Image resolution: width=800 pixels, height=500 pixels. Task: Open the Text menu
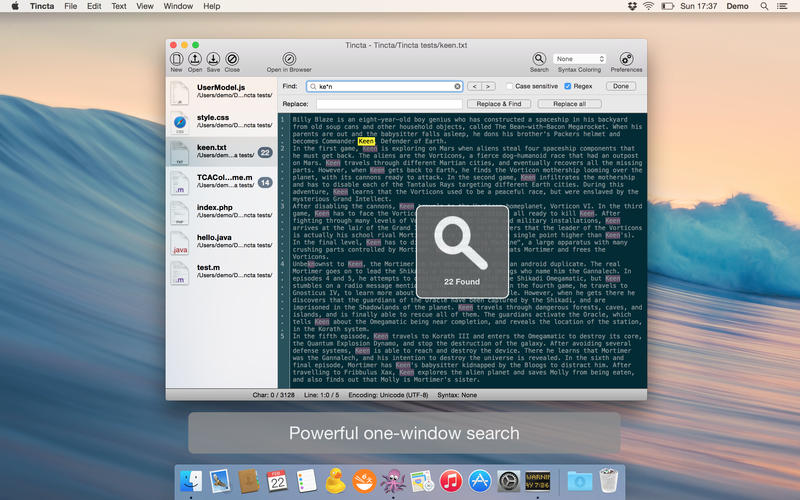(118, 6)
